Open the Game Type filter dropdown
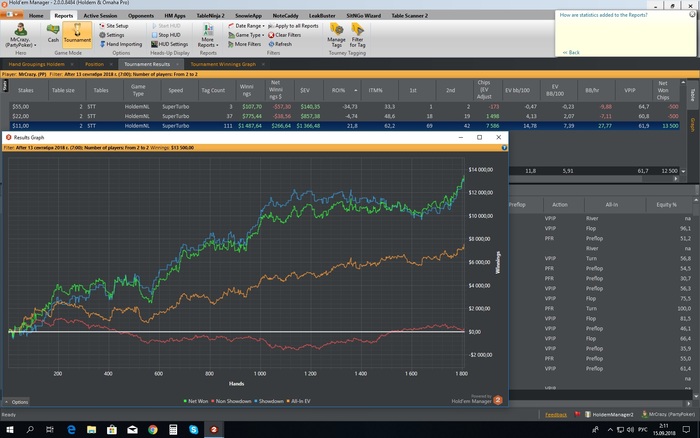 (246, 35)
